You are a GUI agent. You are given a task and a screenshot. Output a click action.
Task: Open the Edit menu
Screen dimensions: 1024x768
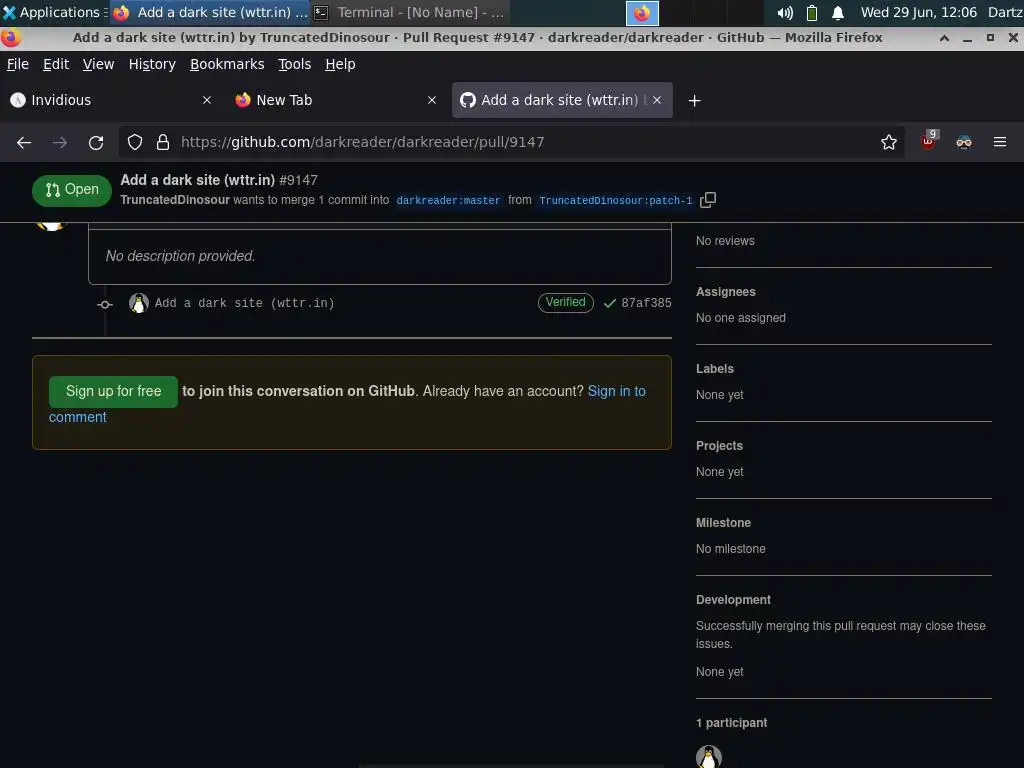[56, 64]
